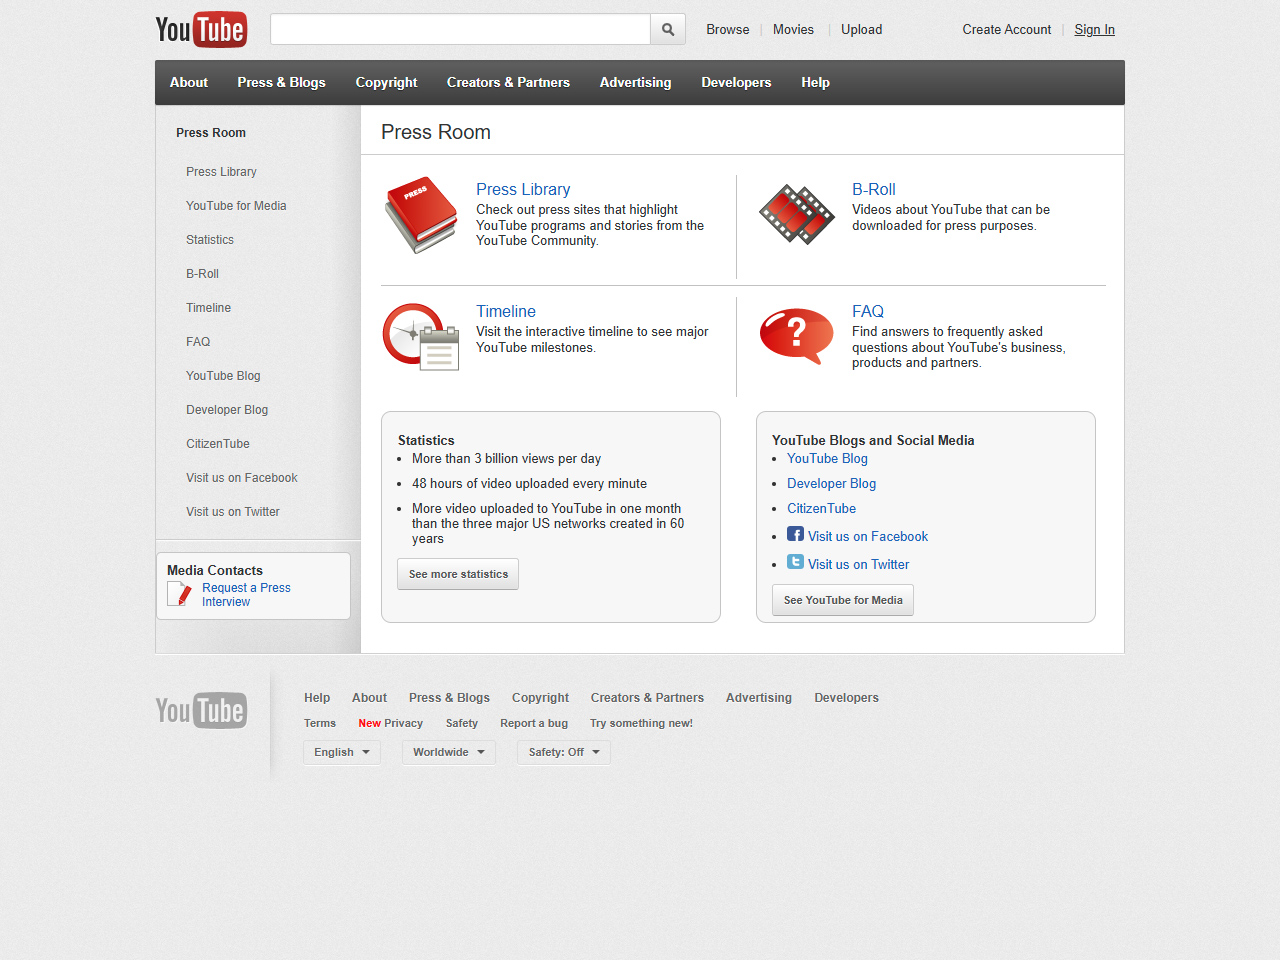Open Visit us on Twitter link in blogs box

(858, 564)
